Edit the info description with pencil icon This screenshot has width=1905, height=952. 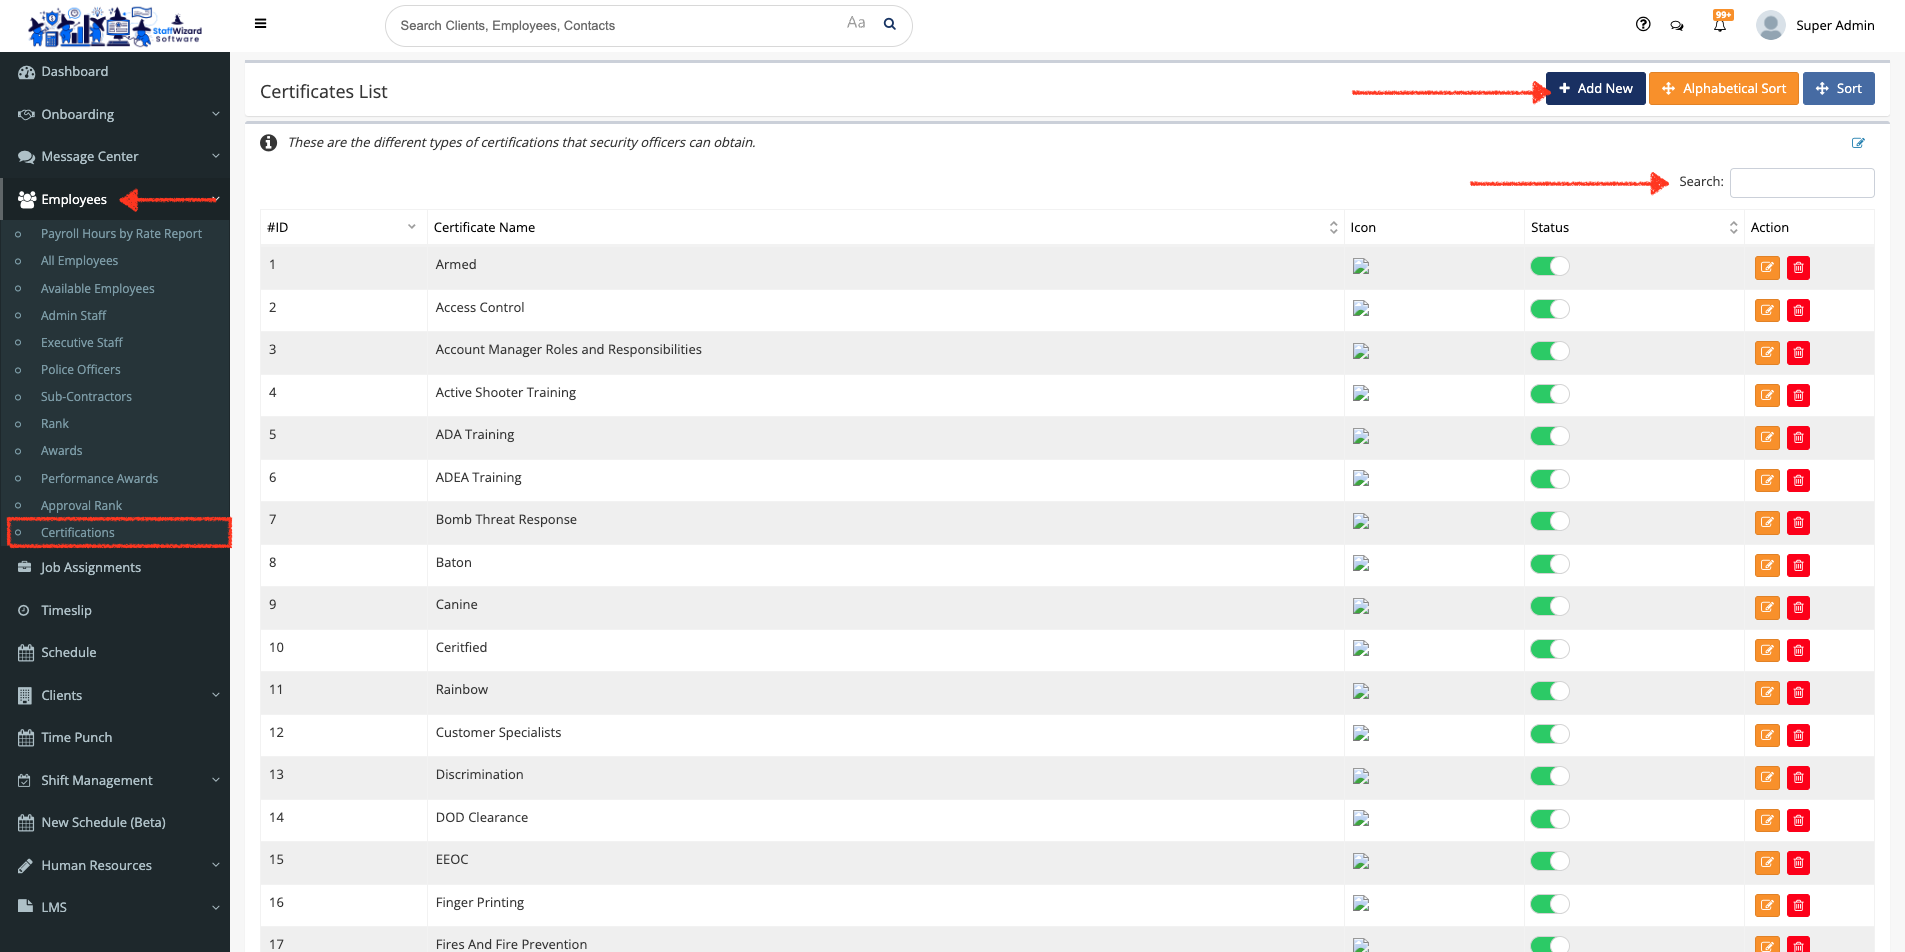point(1857,143)
